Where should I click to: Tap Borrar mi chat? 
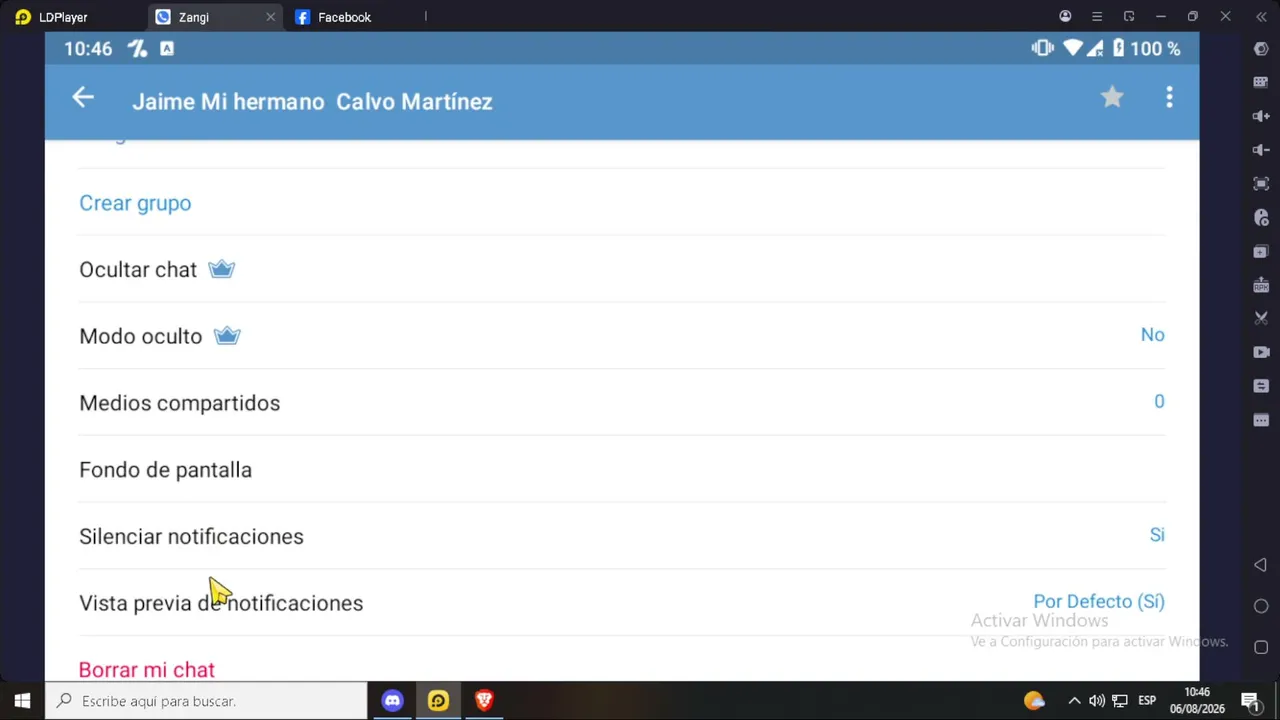pyautogui.click(x=147, y=670)
